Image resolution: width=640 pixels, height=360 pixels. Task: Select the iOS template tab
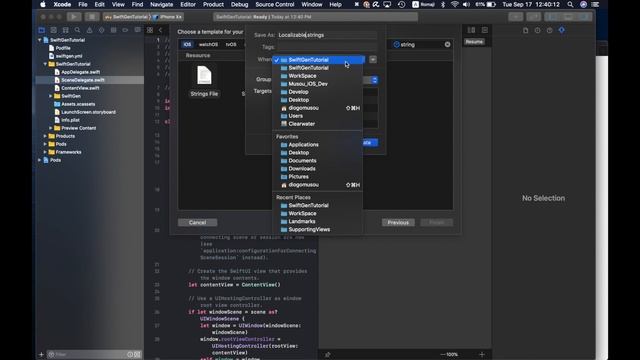pyautogui.click(x=187, y=44)
